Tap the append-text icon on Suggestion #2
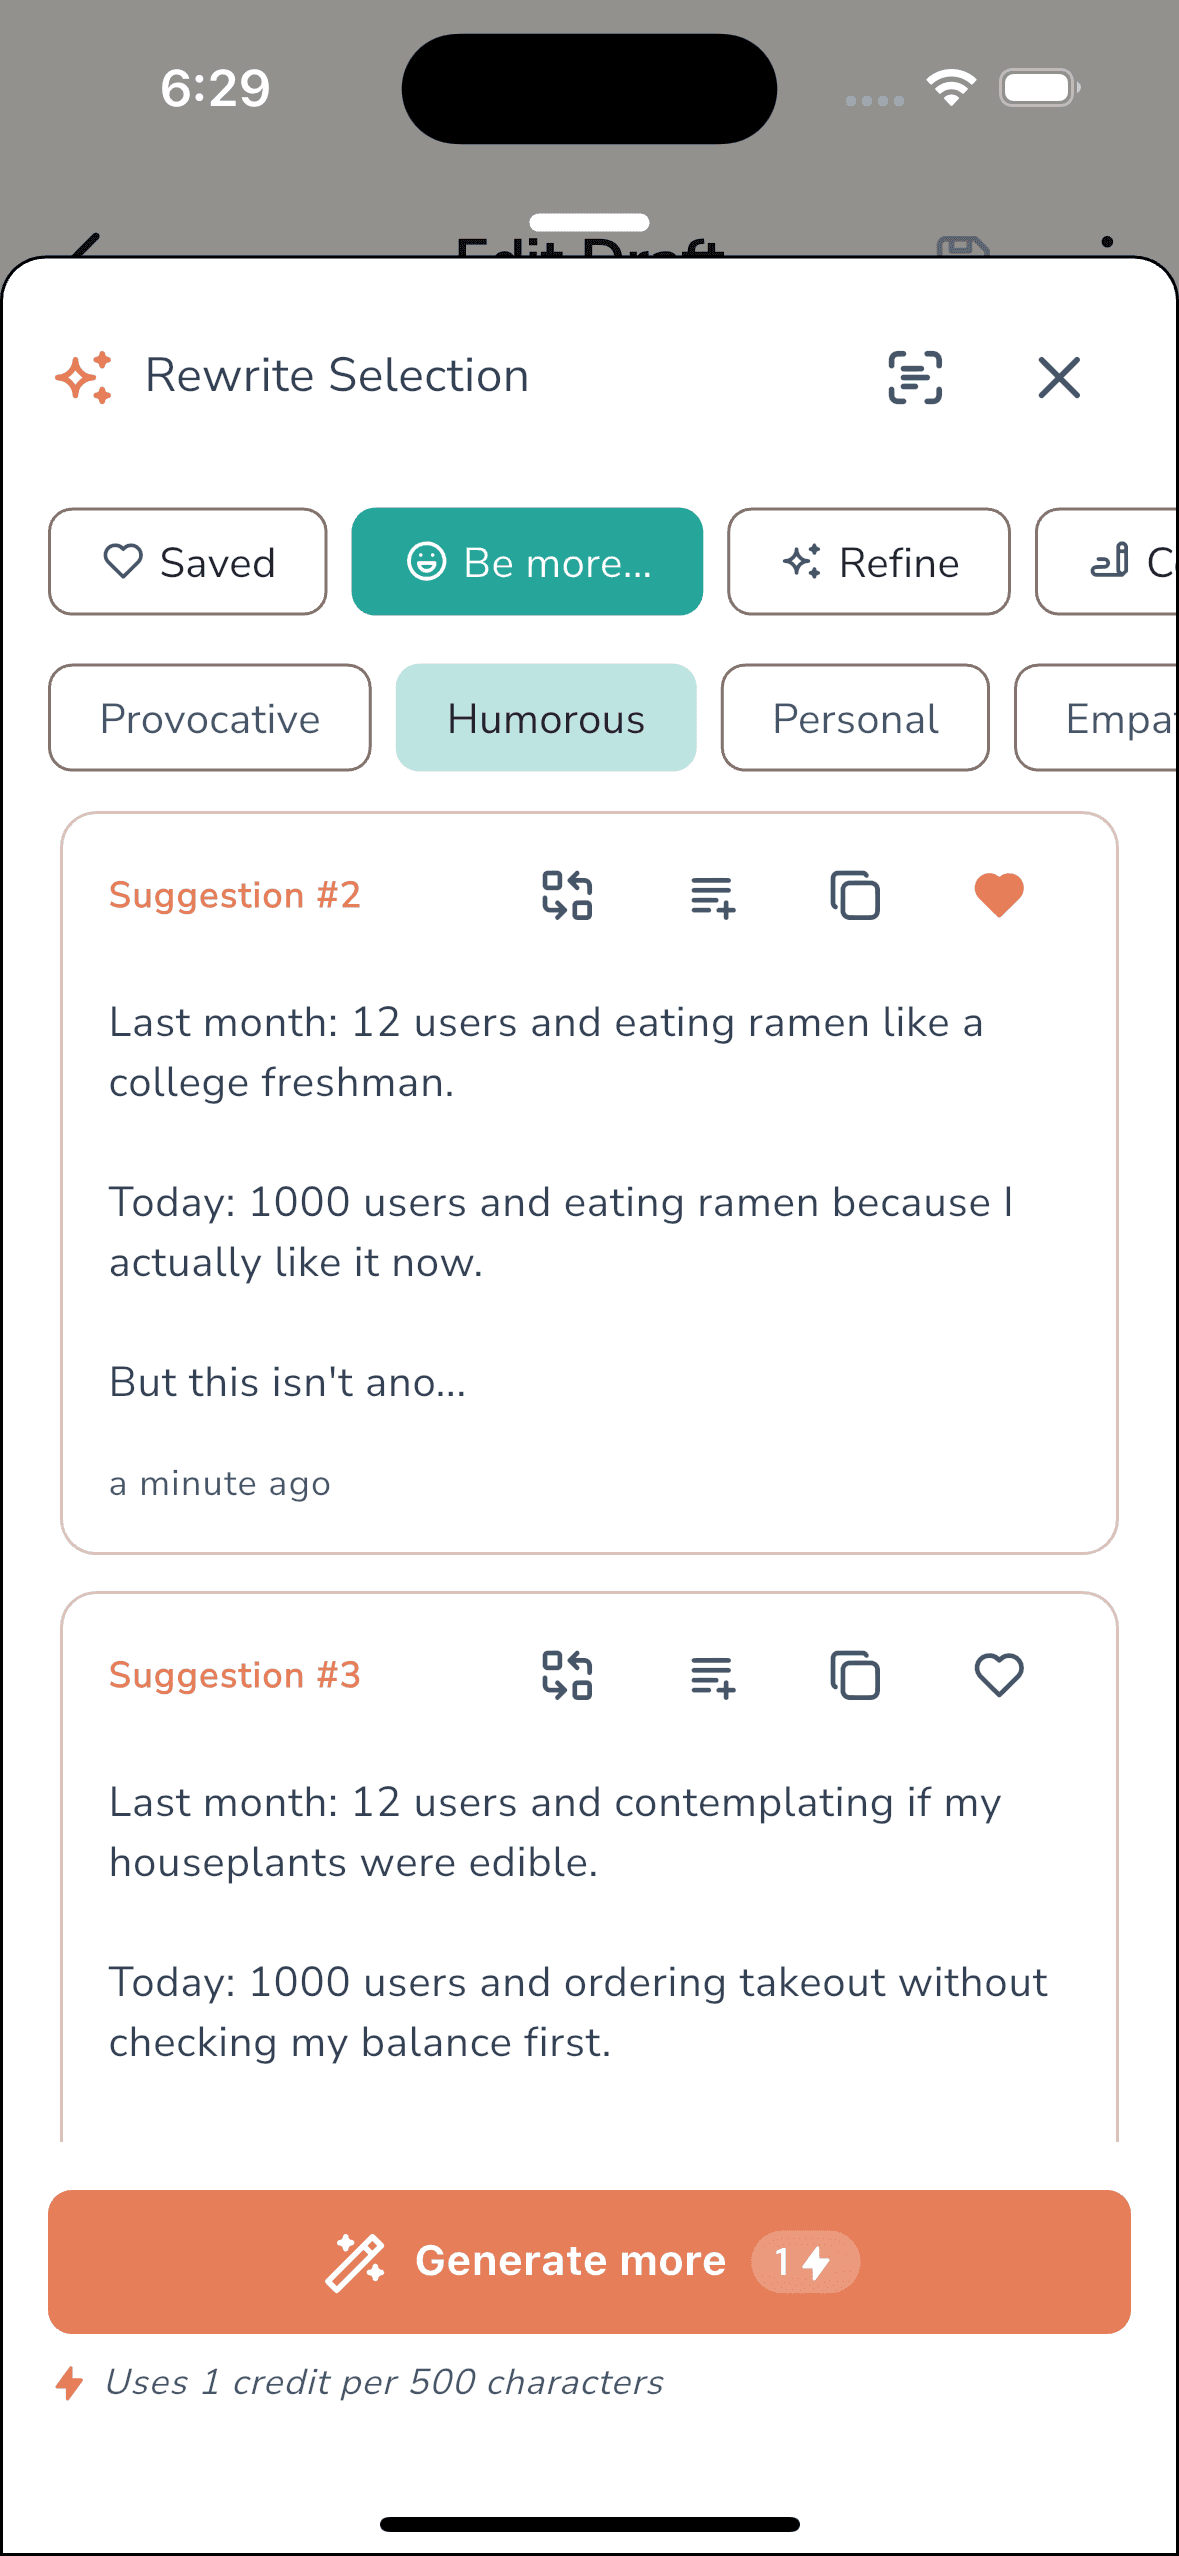This screenshot has height=2556, width=1179. click(x=712, y=895)
